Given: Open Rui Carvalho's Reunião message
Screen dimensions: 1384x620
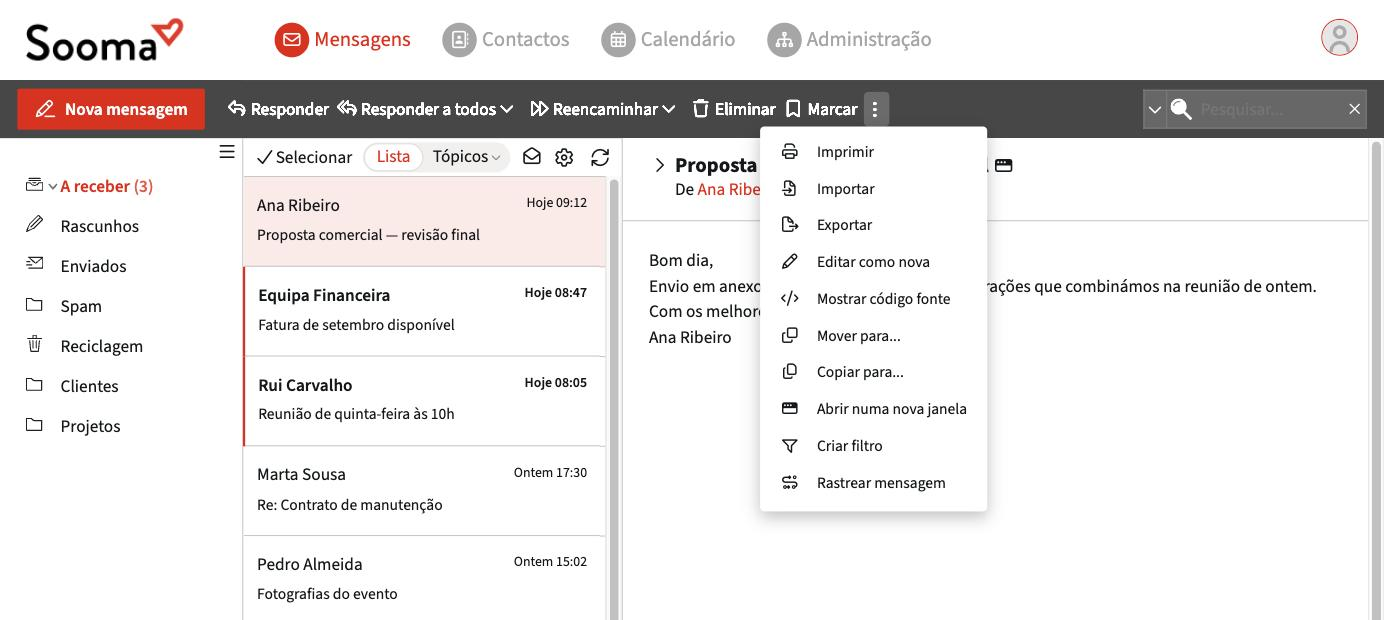Looking at the screenshot, I should point(424,401).
